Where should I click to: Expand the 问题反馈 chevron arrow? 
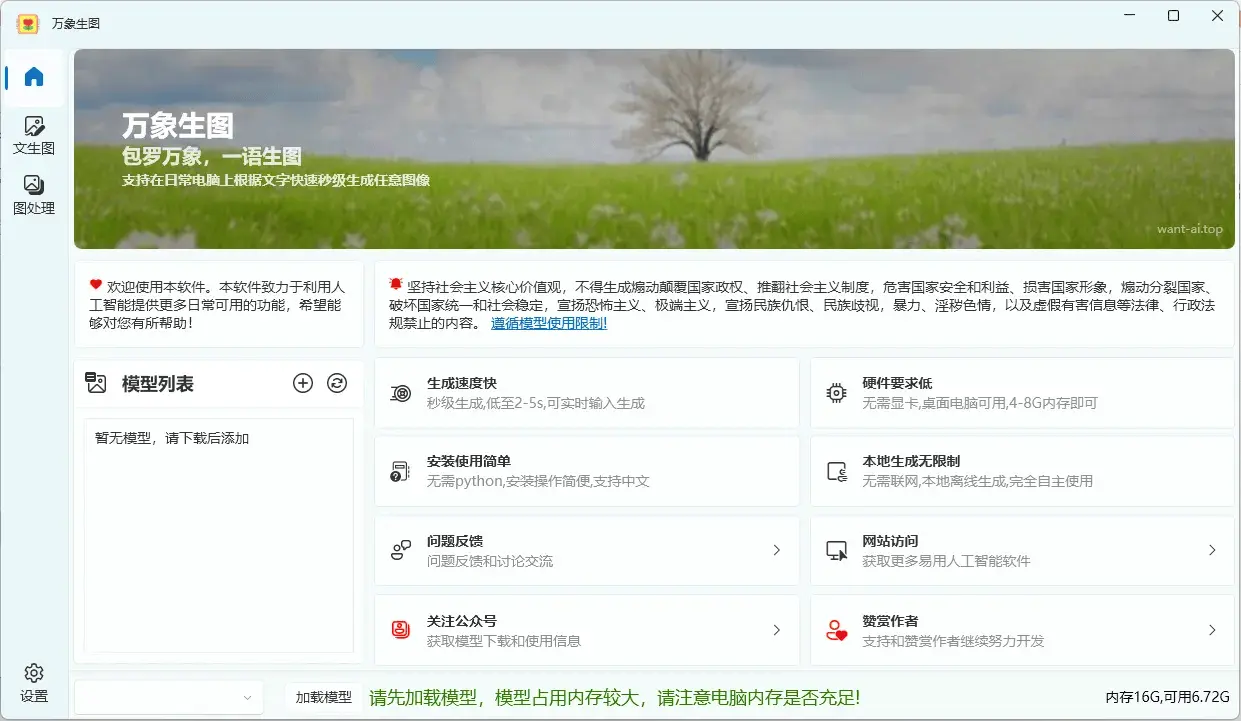pyautogui.click(x=777, y=550)
